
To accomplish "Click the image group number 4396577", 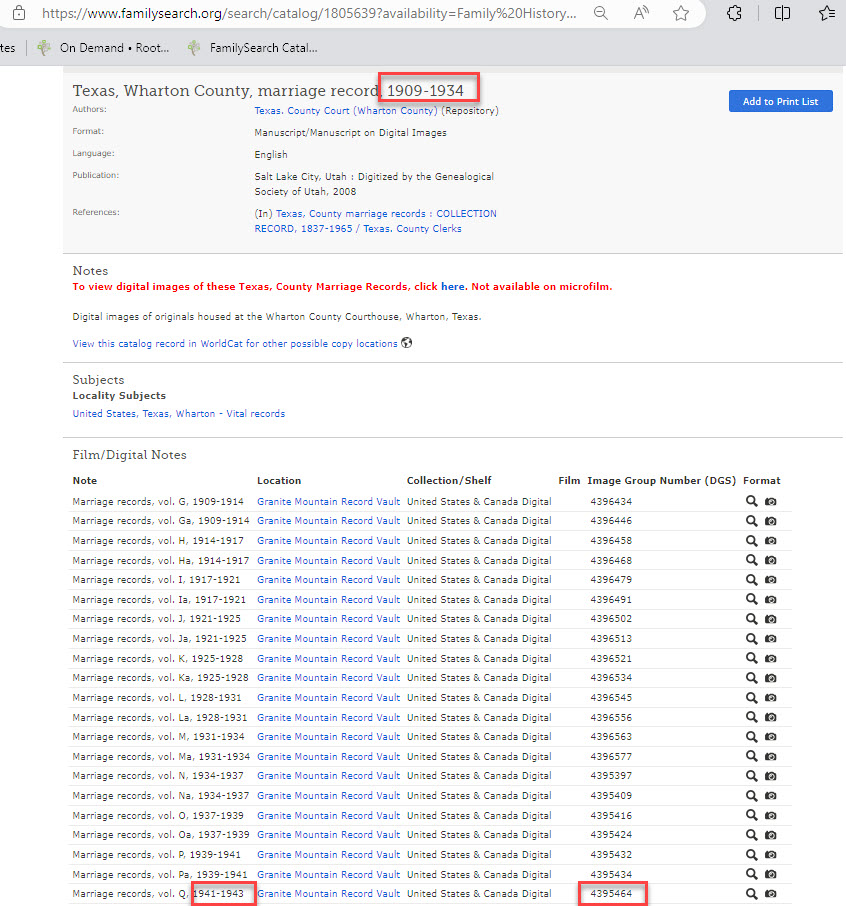I will point(611,756).
